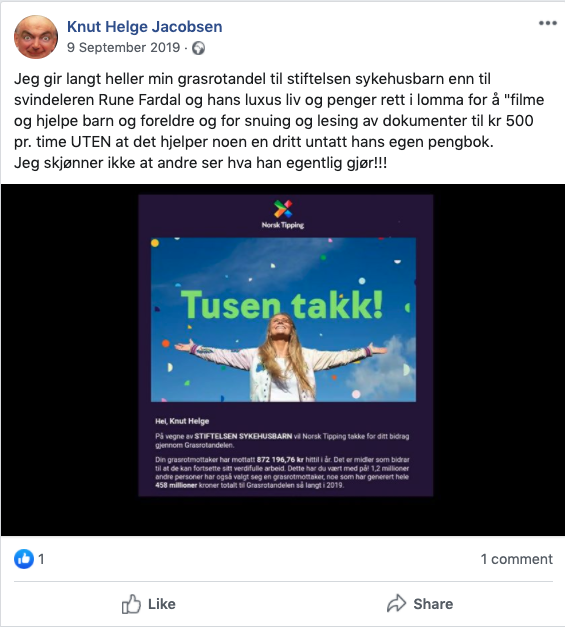Click 'Hei, Knut Helge' greeting in image
This screenshot has width=565, height=627.
182,421
